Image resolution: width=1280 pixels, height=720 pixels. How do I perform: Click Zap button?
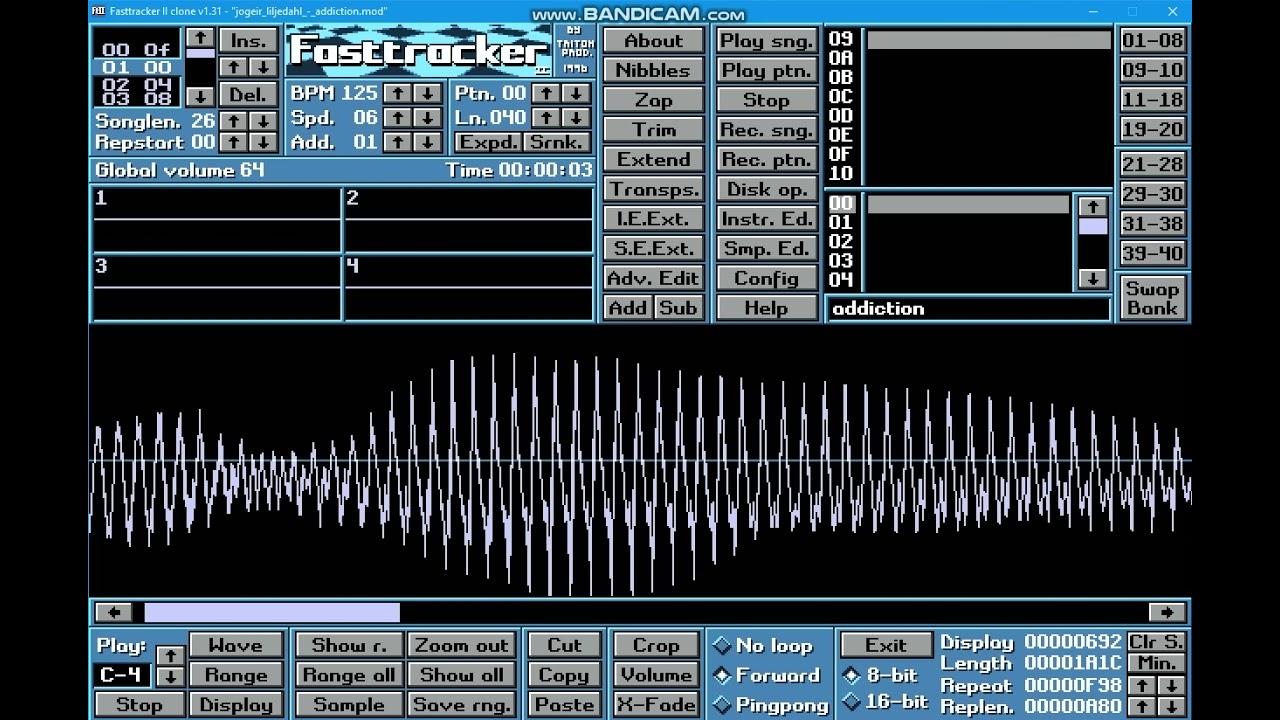(653, 100)
